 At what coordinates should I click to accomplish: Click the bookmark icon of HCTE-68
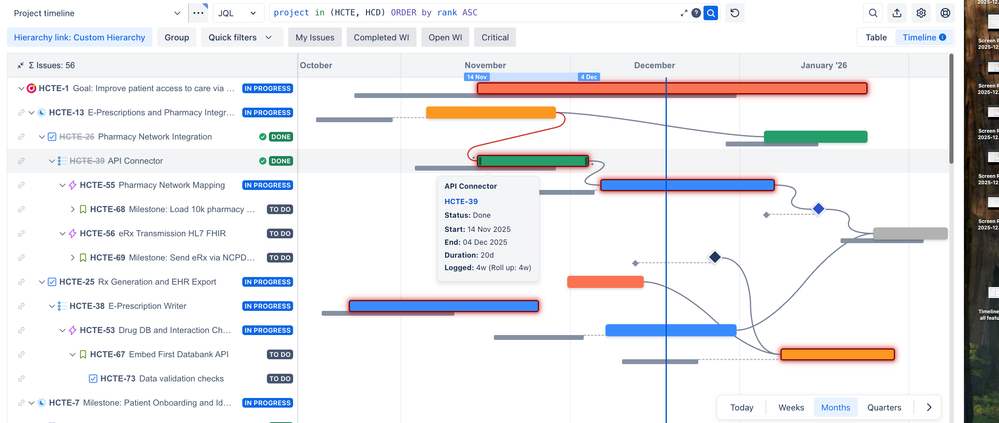(83, 210)
